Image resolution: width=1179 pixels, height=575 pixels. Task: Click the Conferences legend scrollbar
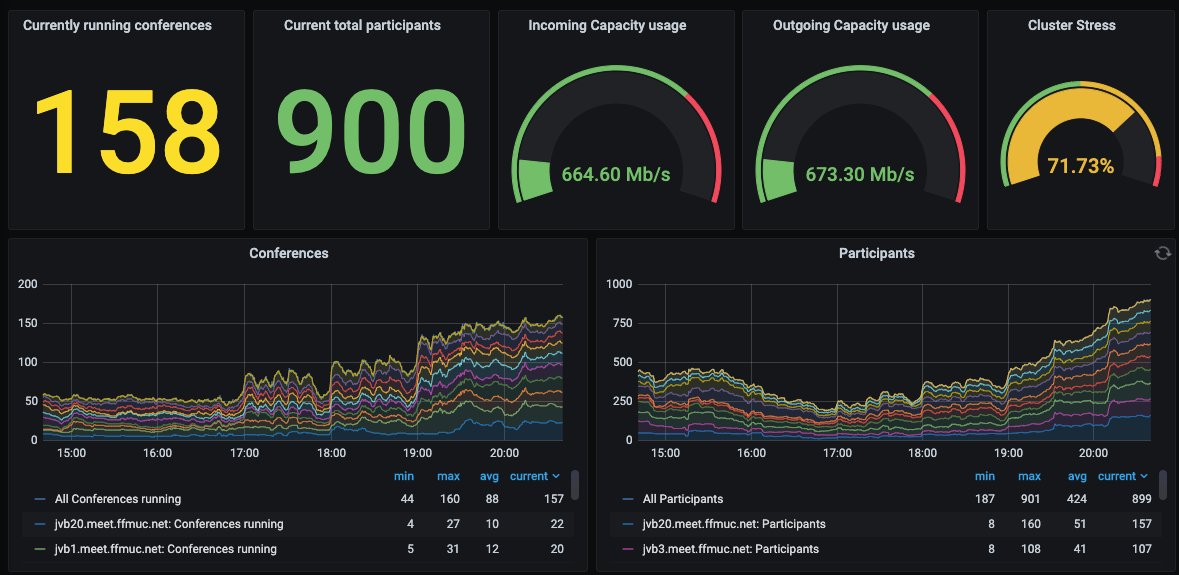pyautogui.click(x=575, y=485)
